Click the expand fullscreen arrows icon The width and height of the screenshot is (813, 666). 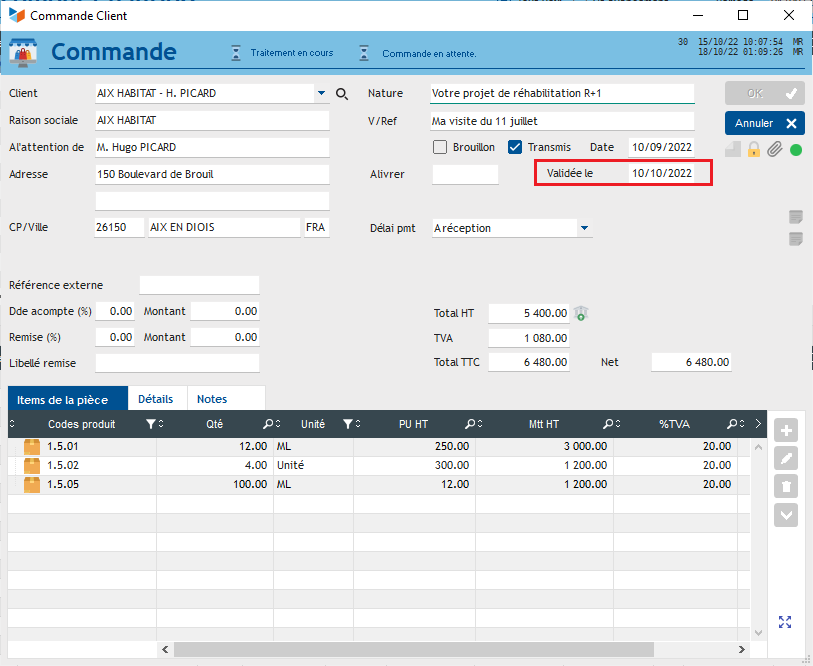pyautogui.click(x=785, y=622)
